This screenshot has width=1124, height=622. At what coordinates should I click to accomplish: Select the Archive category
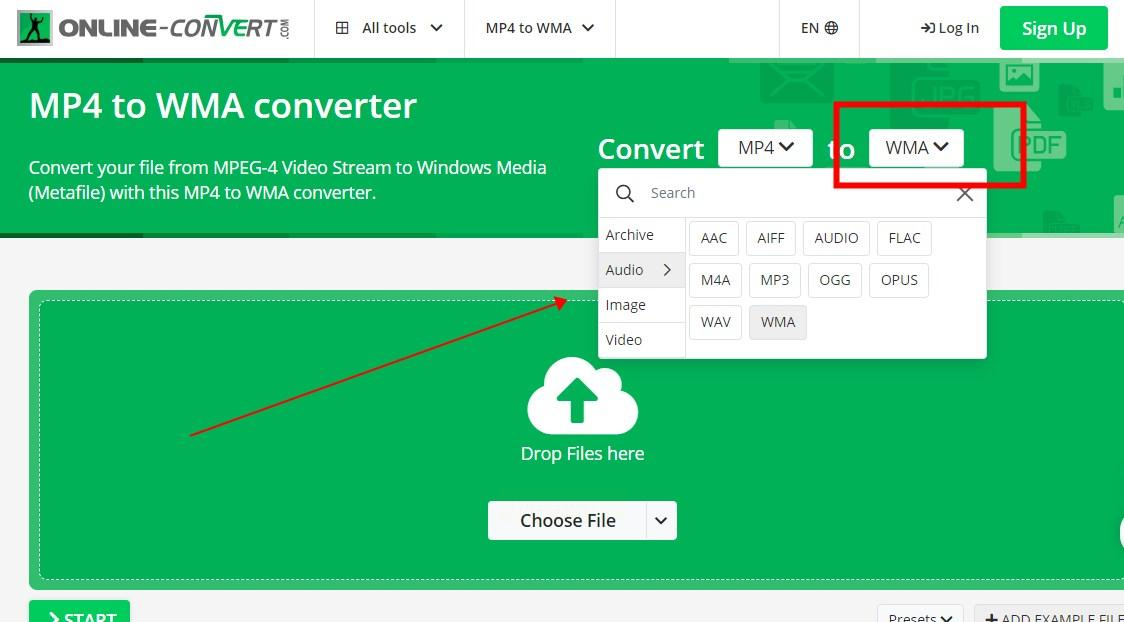tap(642, 235)
